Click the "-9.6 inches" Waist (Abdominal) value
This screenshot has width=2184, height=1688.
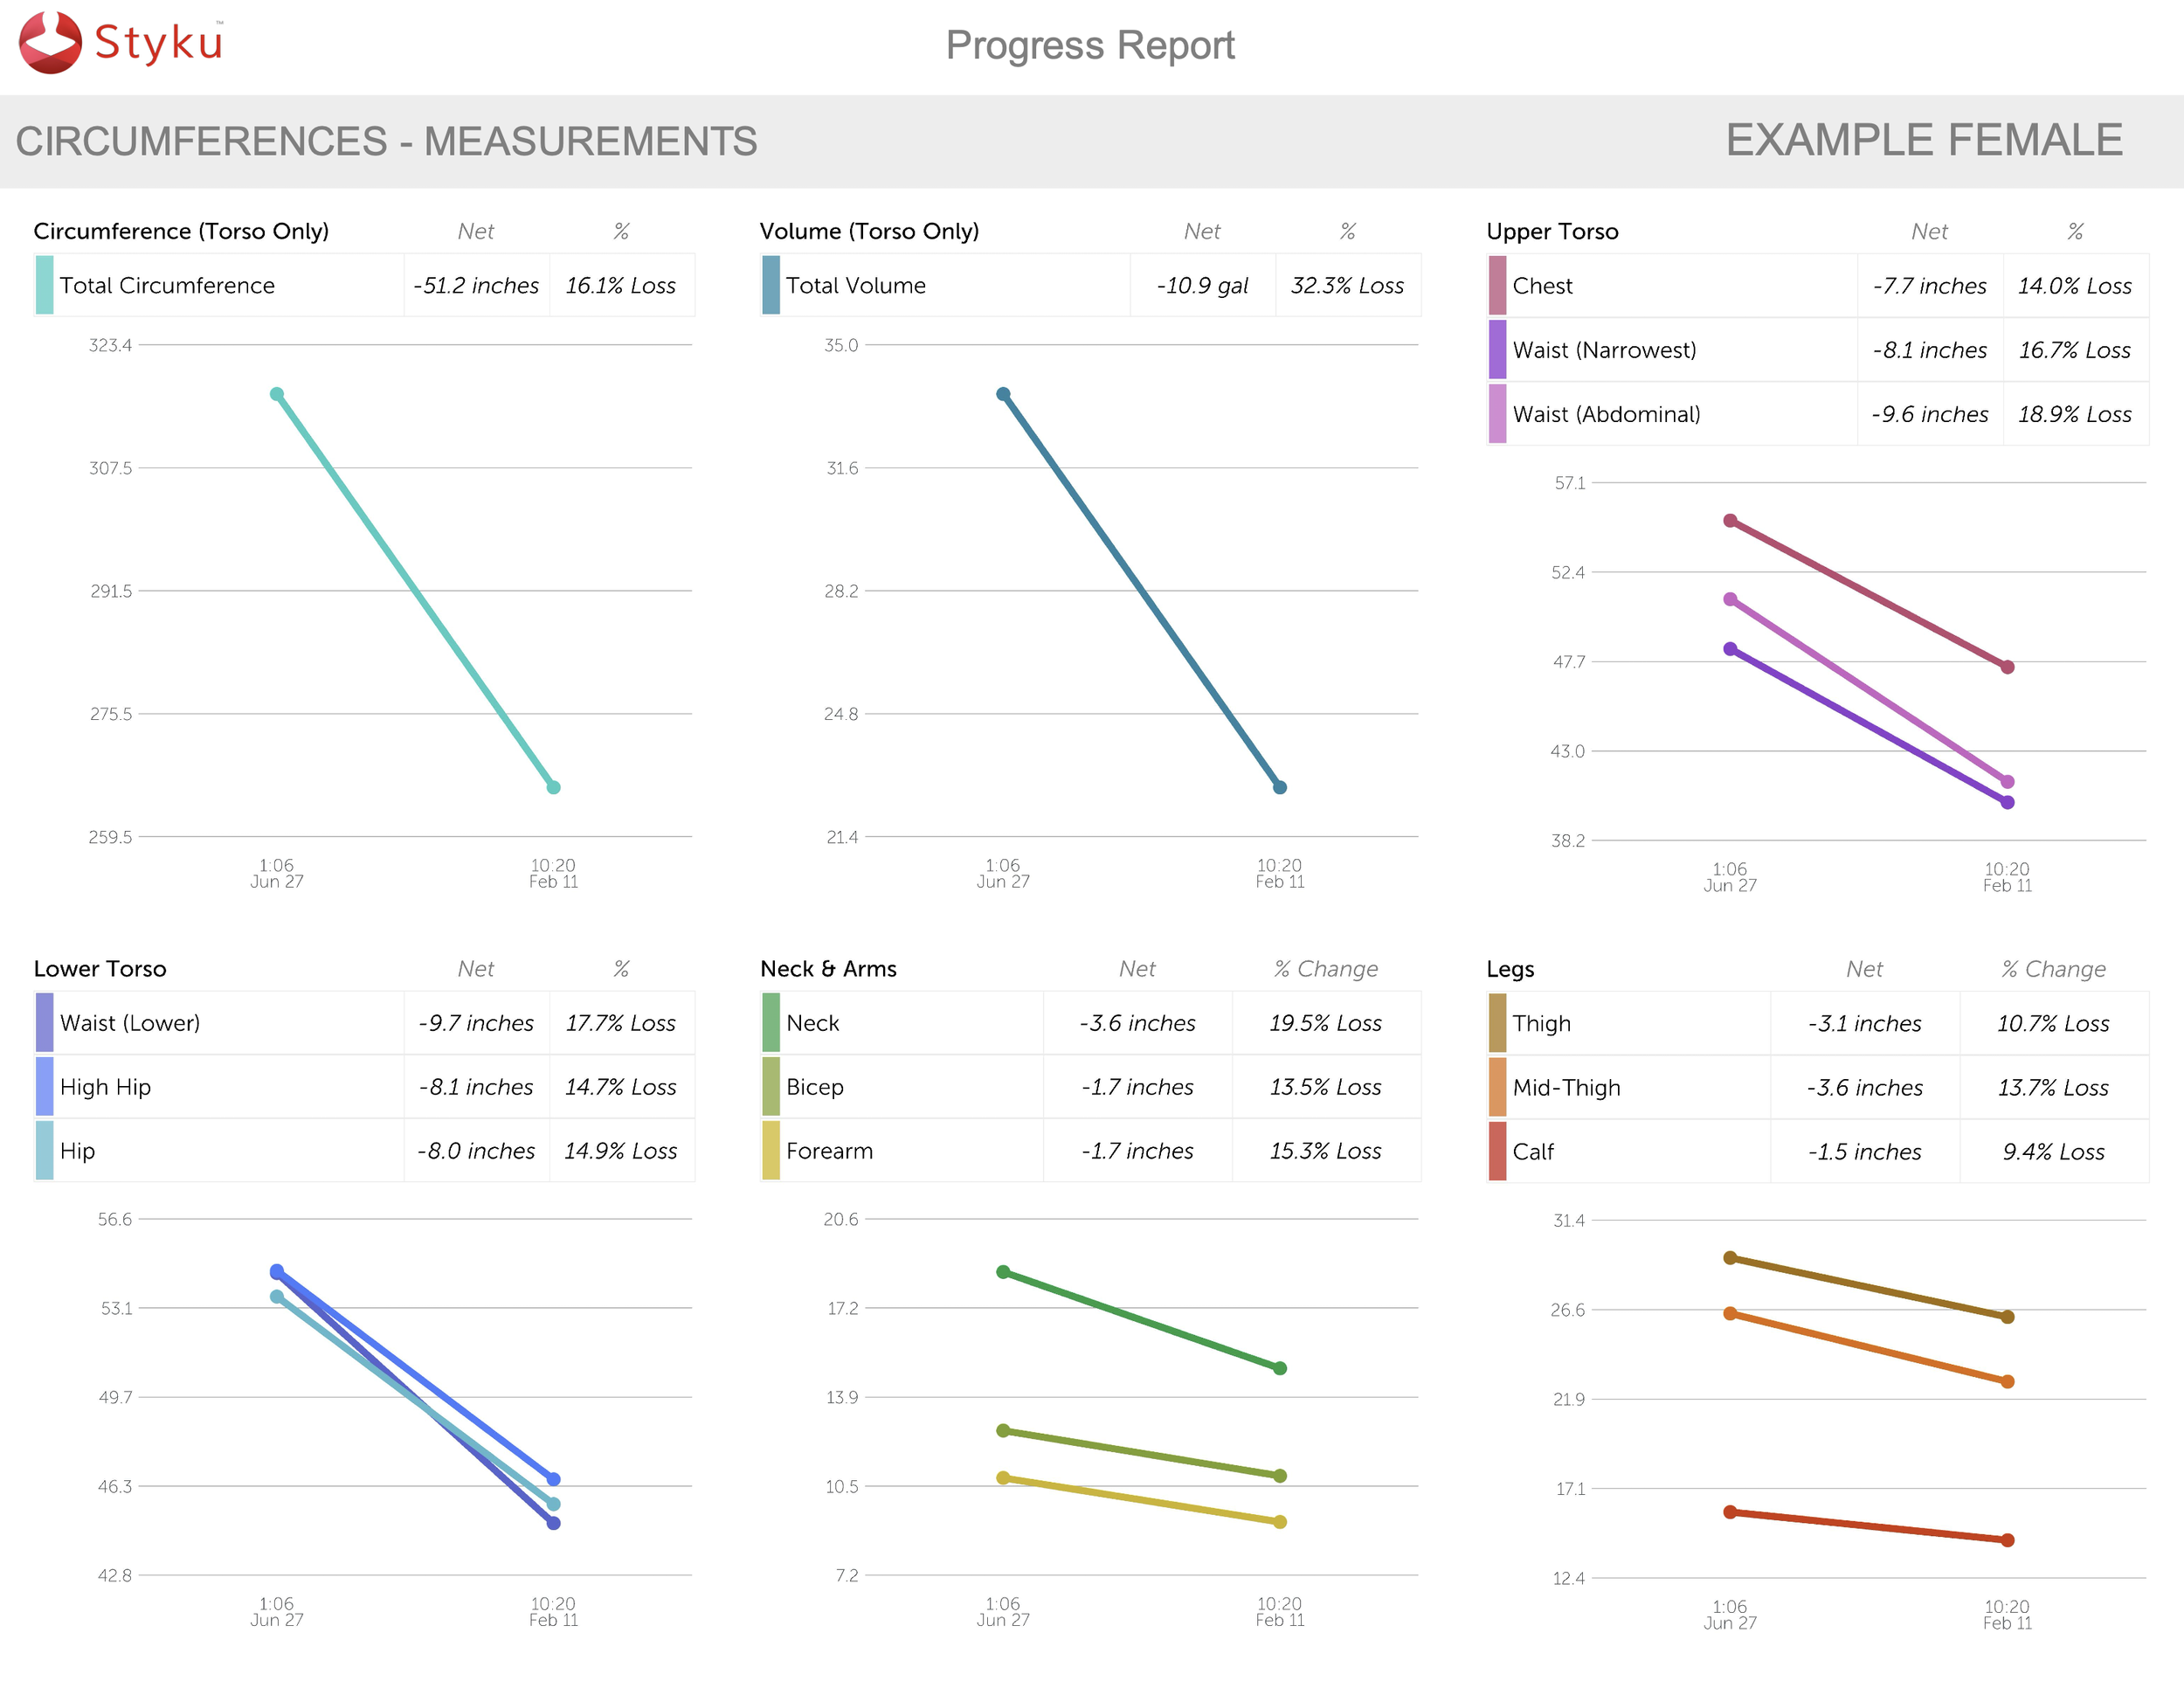(1929, 413)
